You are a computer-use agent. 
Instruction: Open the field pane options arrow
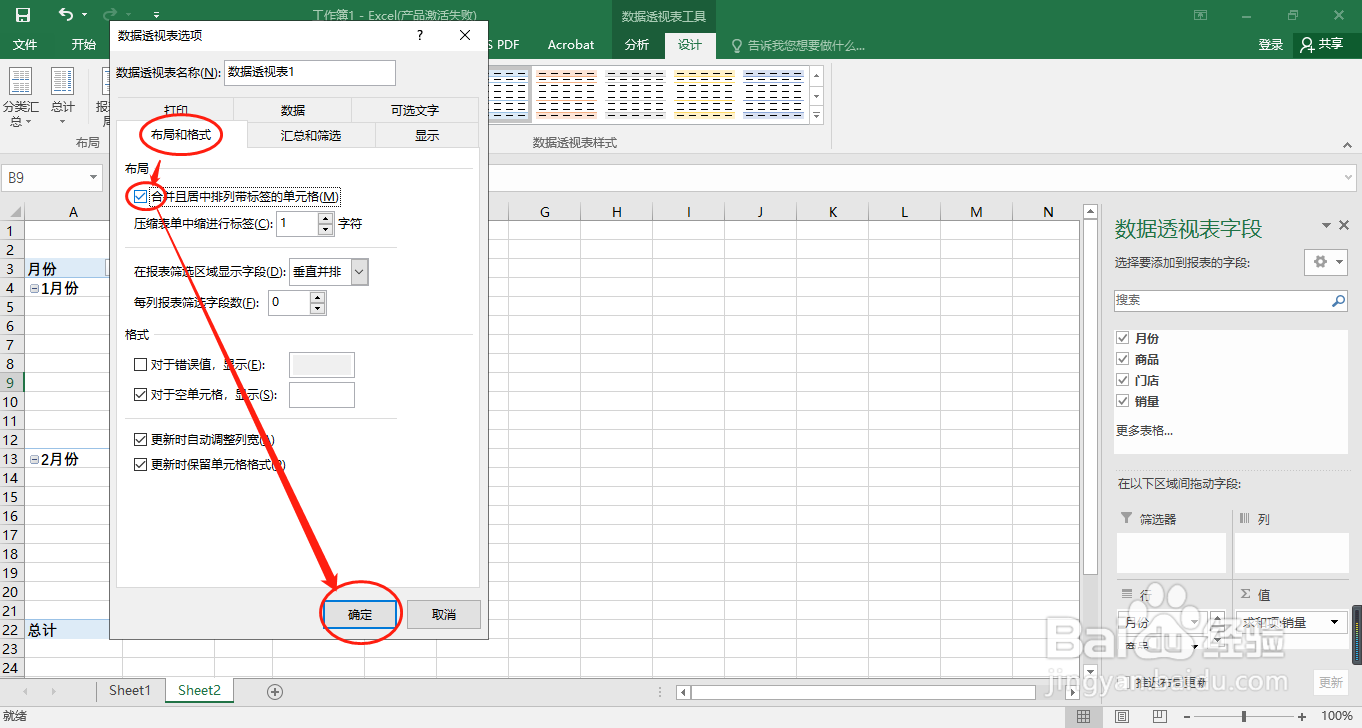click(x=1327, y=226)
